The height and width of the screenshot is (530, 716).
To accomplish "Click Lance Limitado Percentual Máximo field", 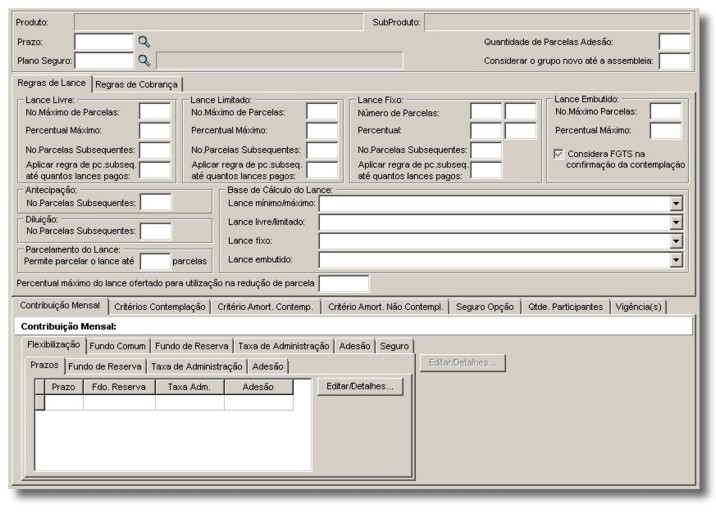I will (x=322, y=131).
